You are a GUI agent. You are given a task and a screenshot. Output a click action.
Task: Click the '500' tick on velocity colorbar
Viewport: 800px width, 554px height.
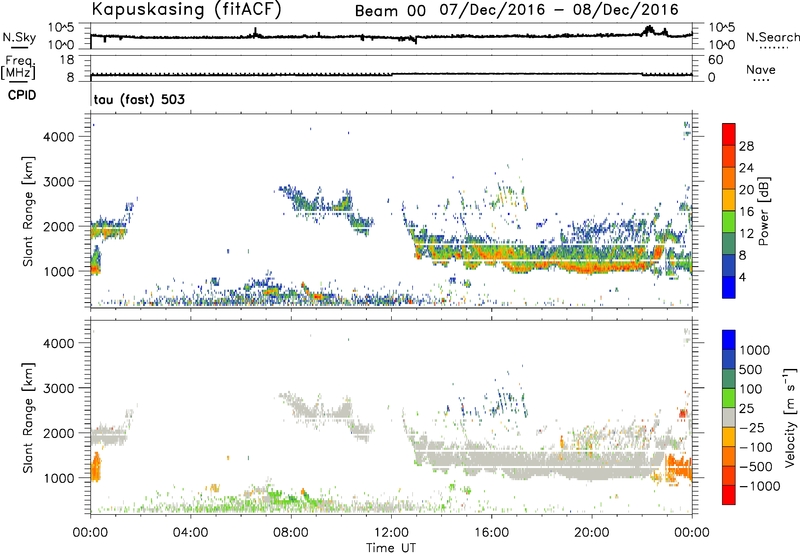pyautogui.click(x=751, y=369)
